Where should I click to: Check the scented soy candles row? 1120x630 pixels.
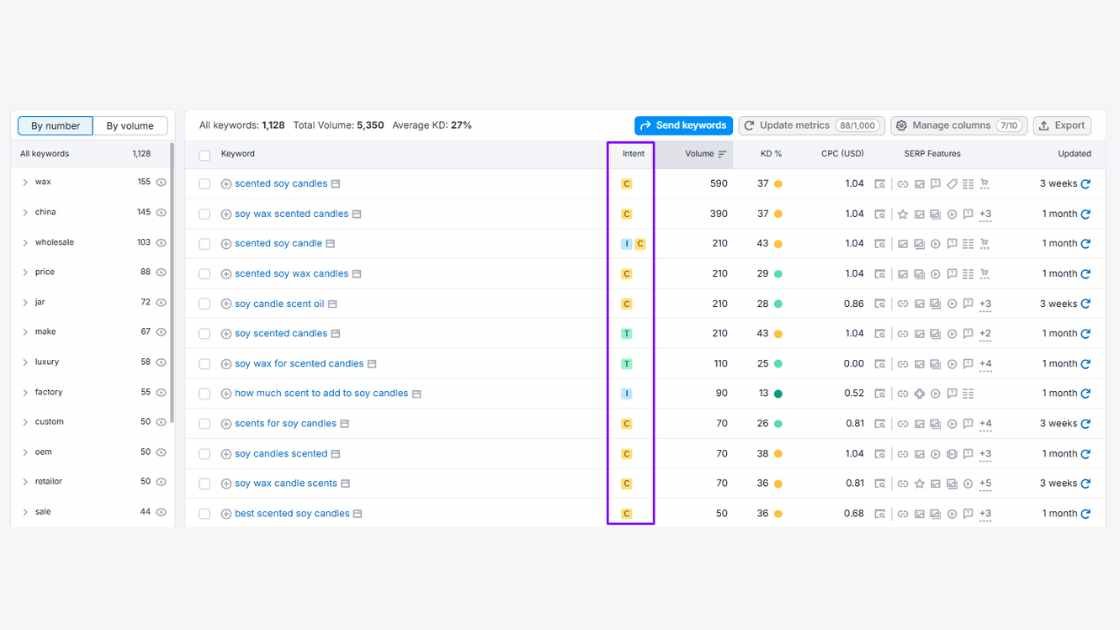coord(205,184)
